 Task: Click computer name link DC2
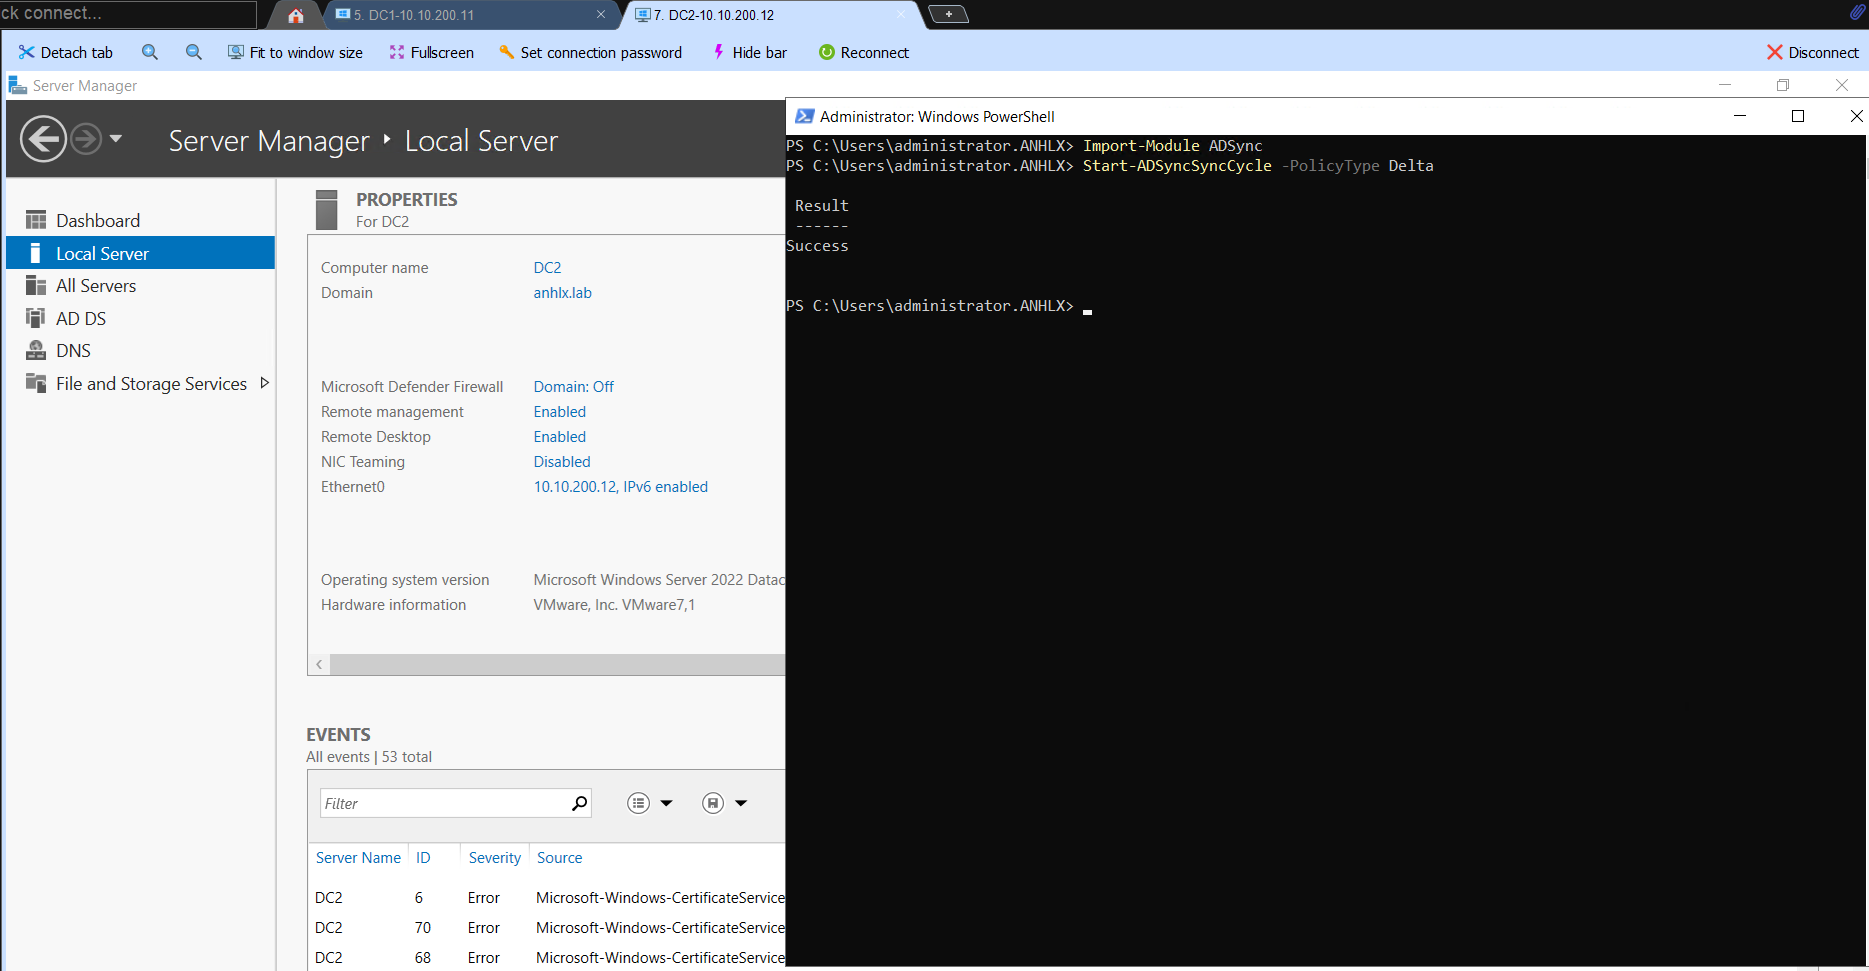[547, 268]
